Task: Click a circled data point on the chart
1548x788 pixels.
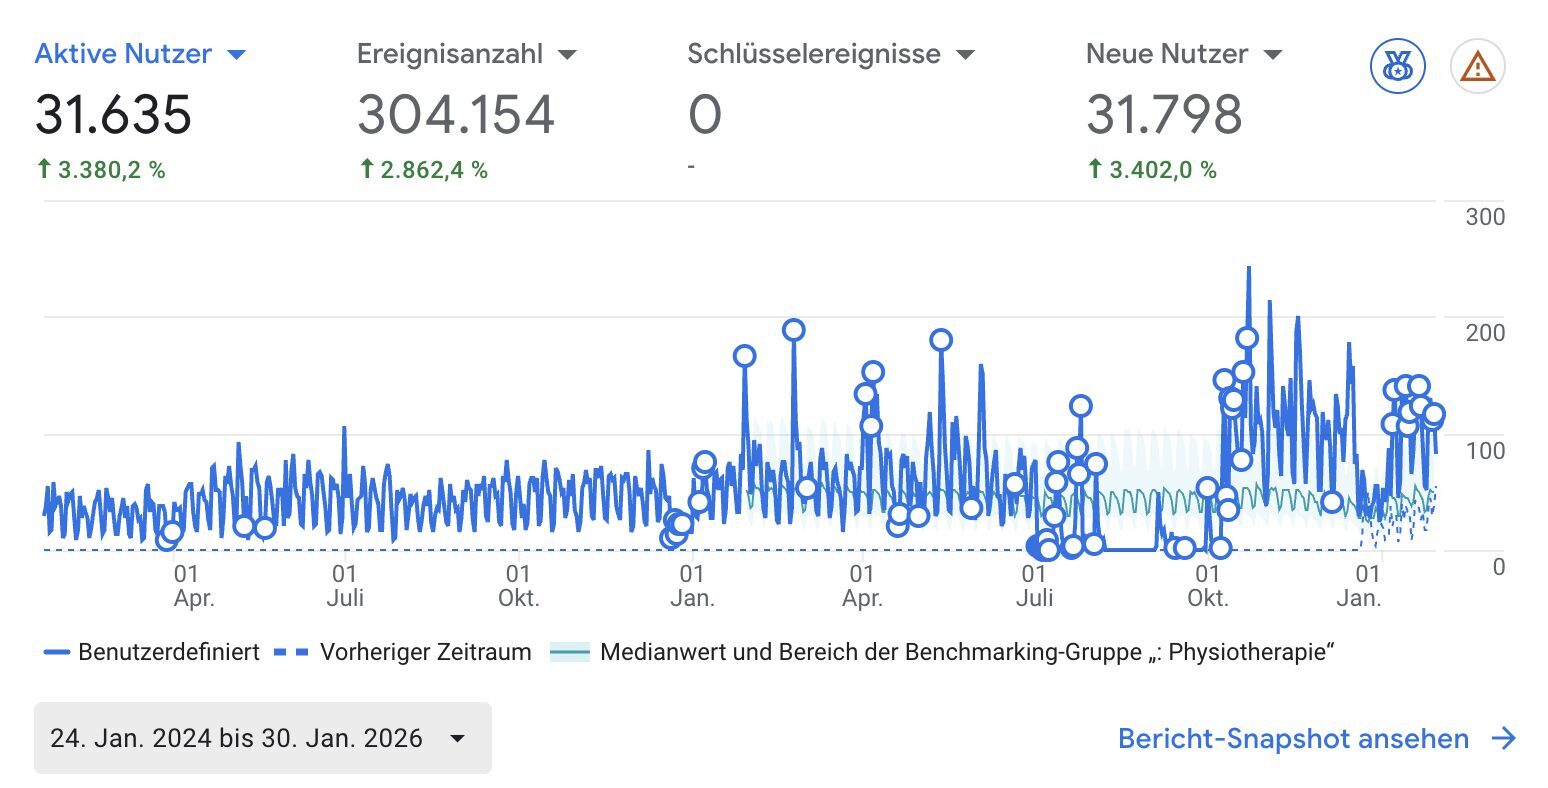Action: [x=795, y=329]
